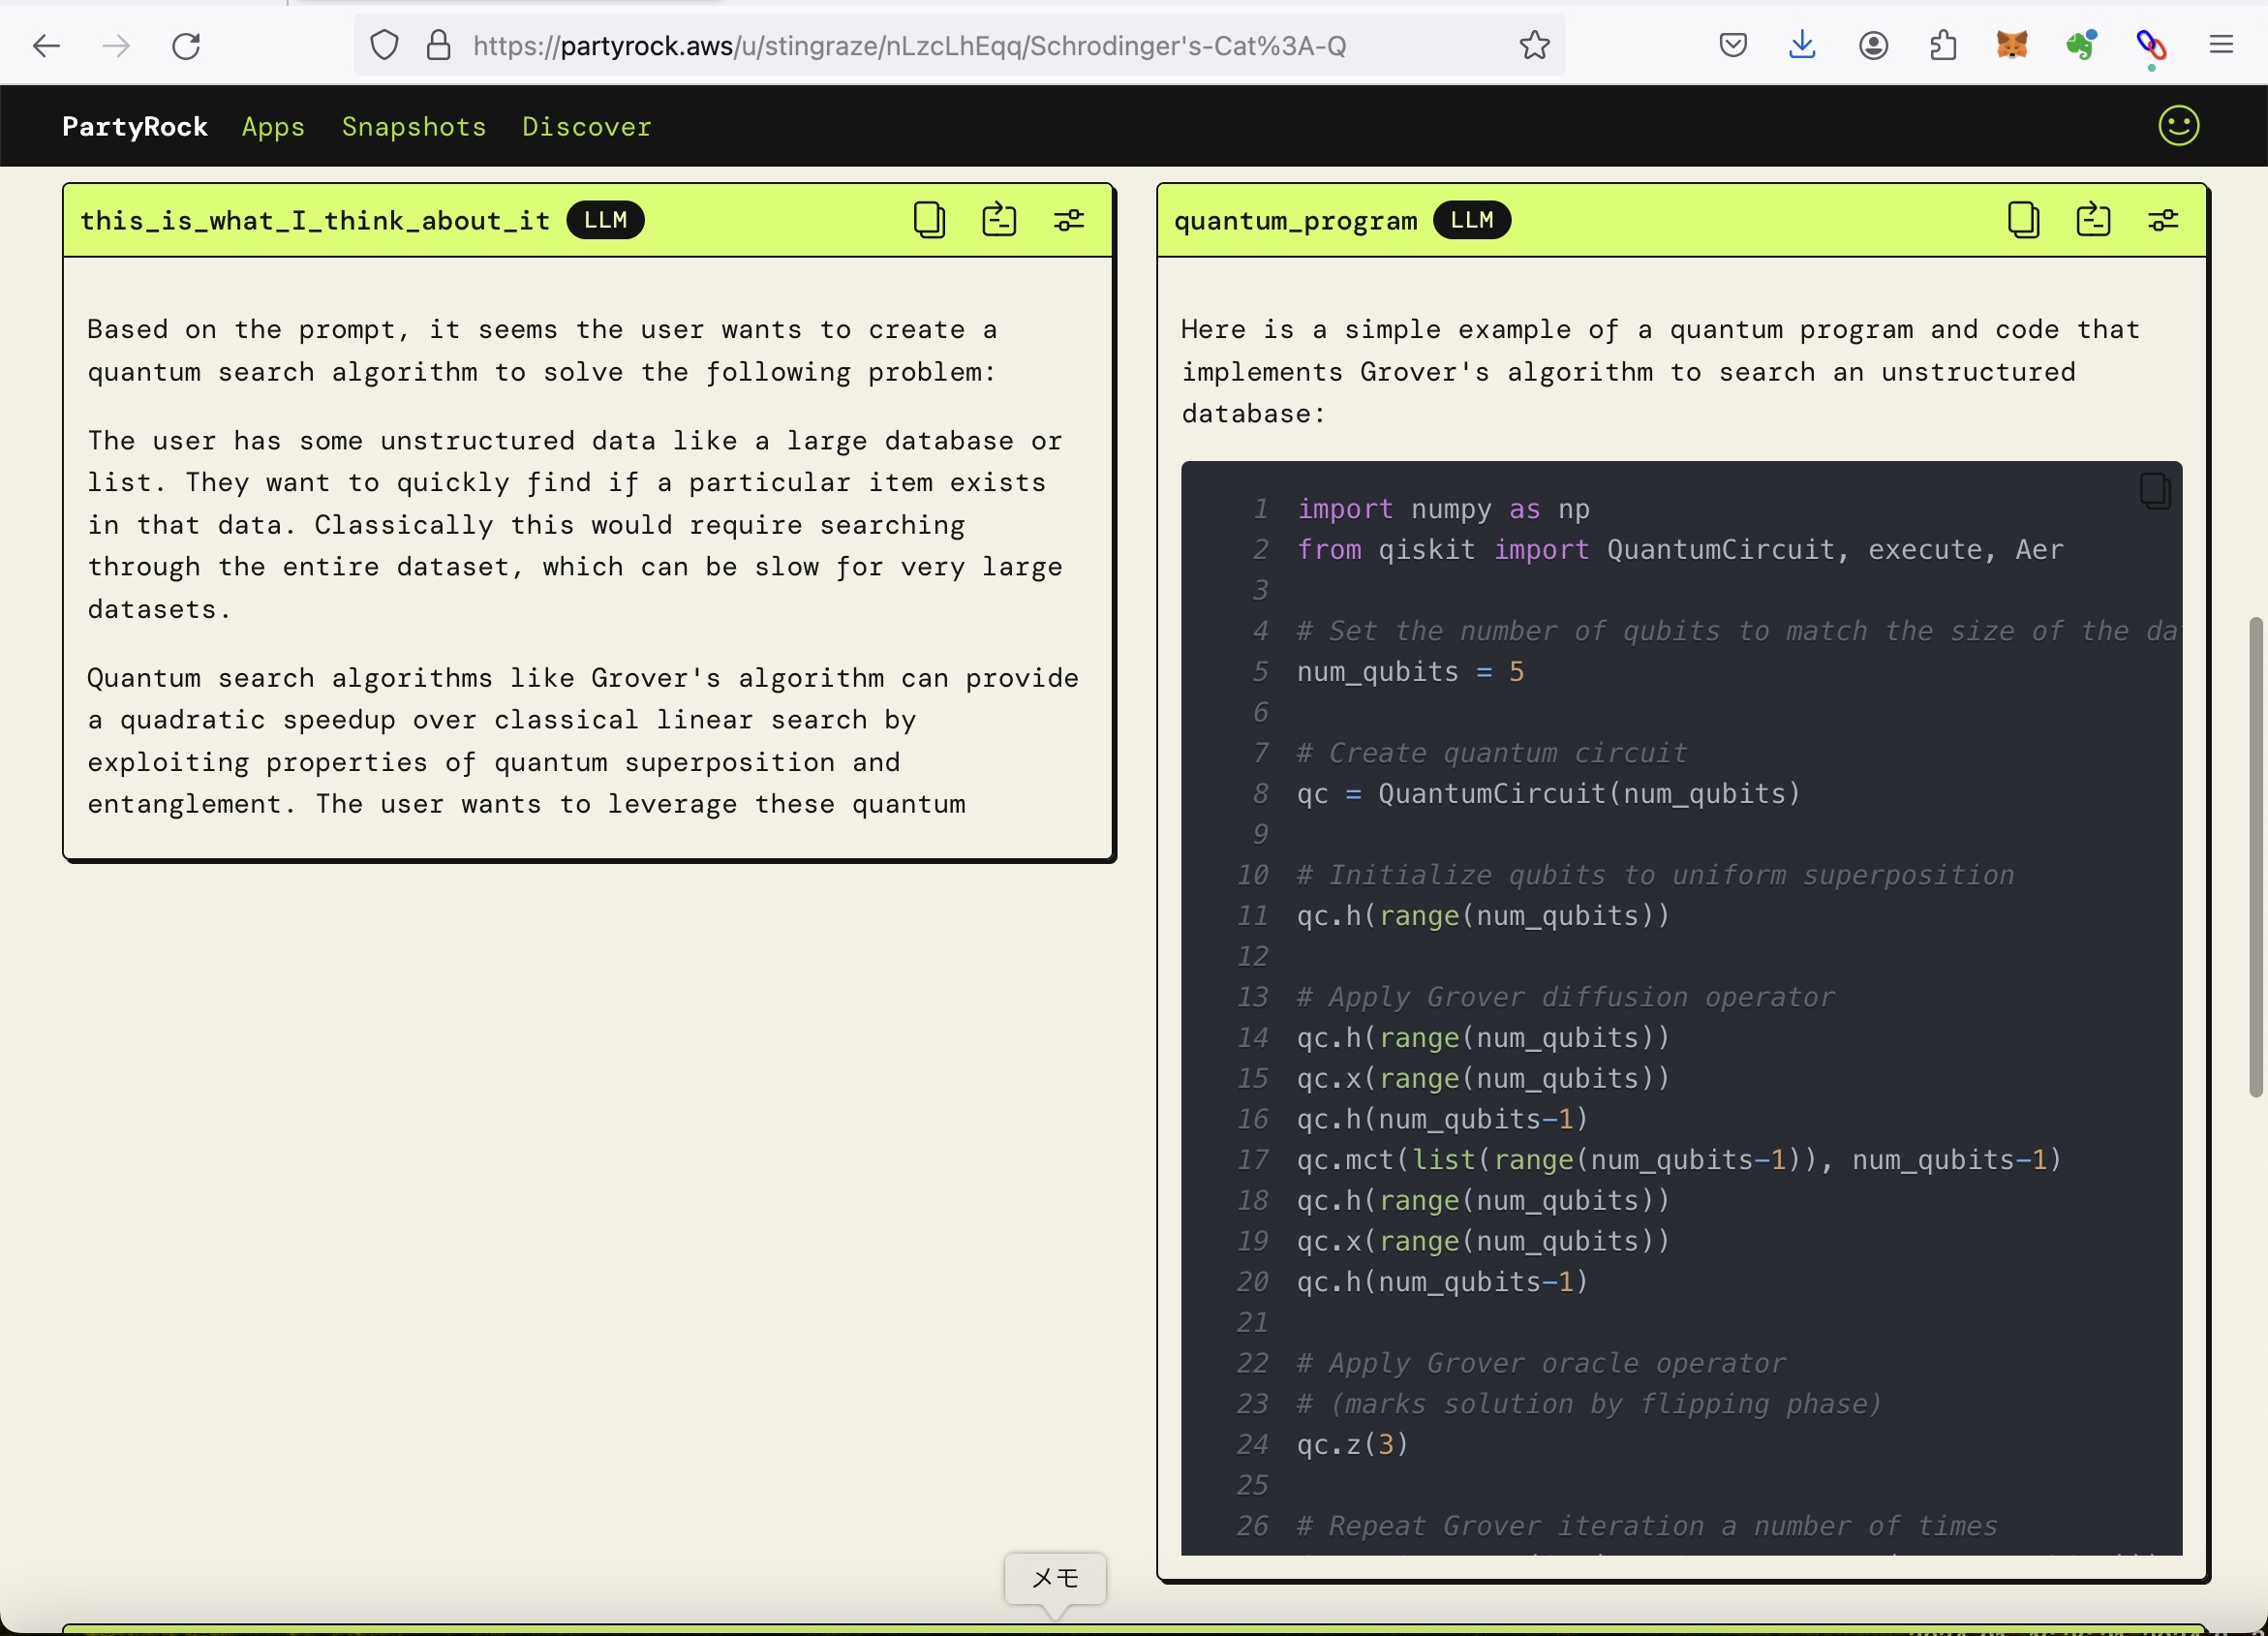
Task: Copy the this_is_what_I_think_about_it widget output
Action: pyautogui.click(x=929, y=220)
